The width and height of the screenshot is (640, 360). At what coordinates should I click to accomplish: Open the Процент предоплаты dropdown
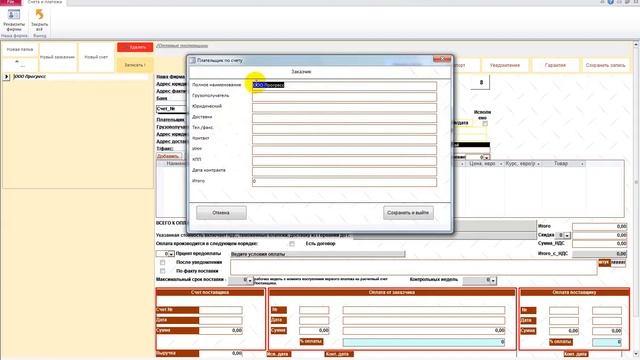click(171, 254)
